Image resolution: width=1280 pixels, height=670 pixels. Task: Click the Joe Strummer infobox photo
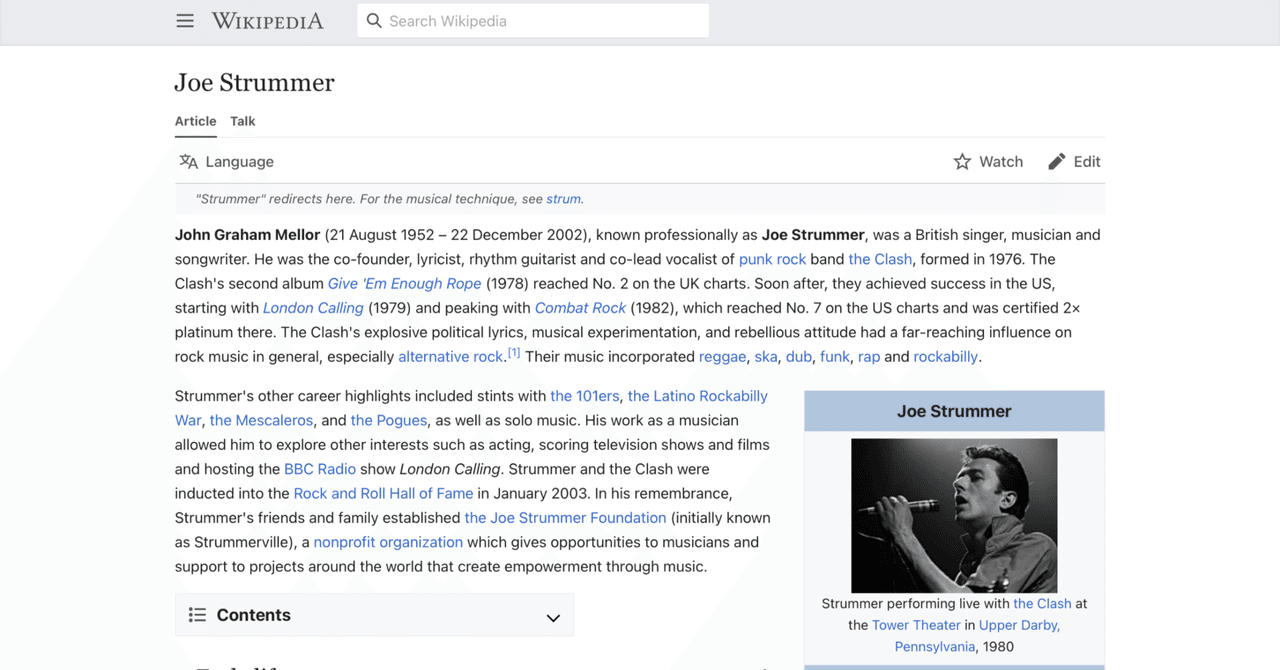pos(953,514)
